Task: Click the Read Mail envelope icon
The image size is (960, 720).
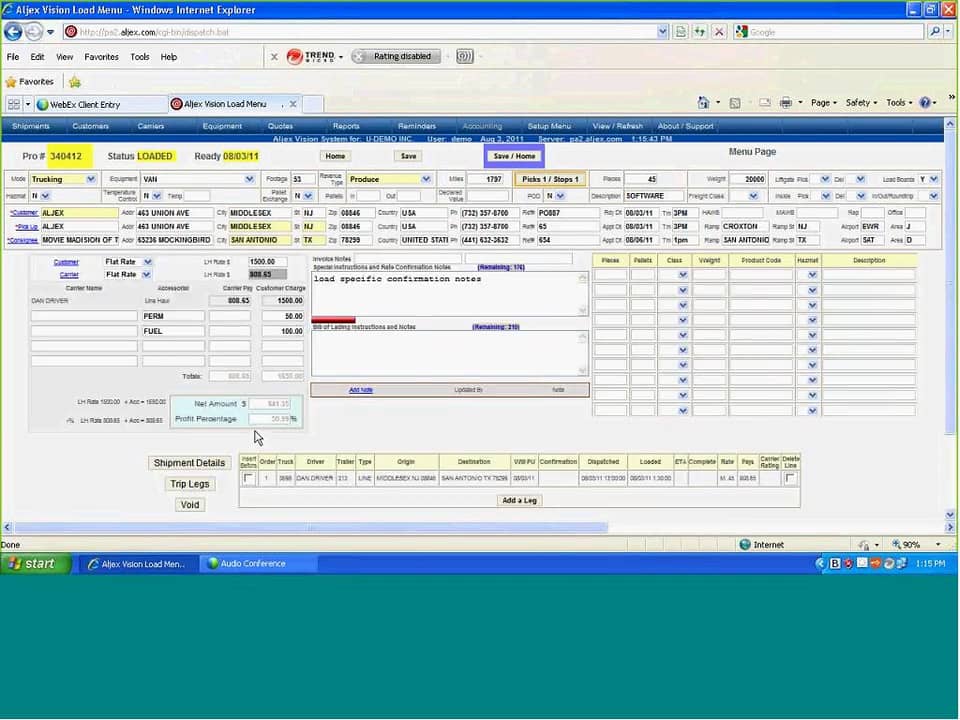Action: click(765, 103)
